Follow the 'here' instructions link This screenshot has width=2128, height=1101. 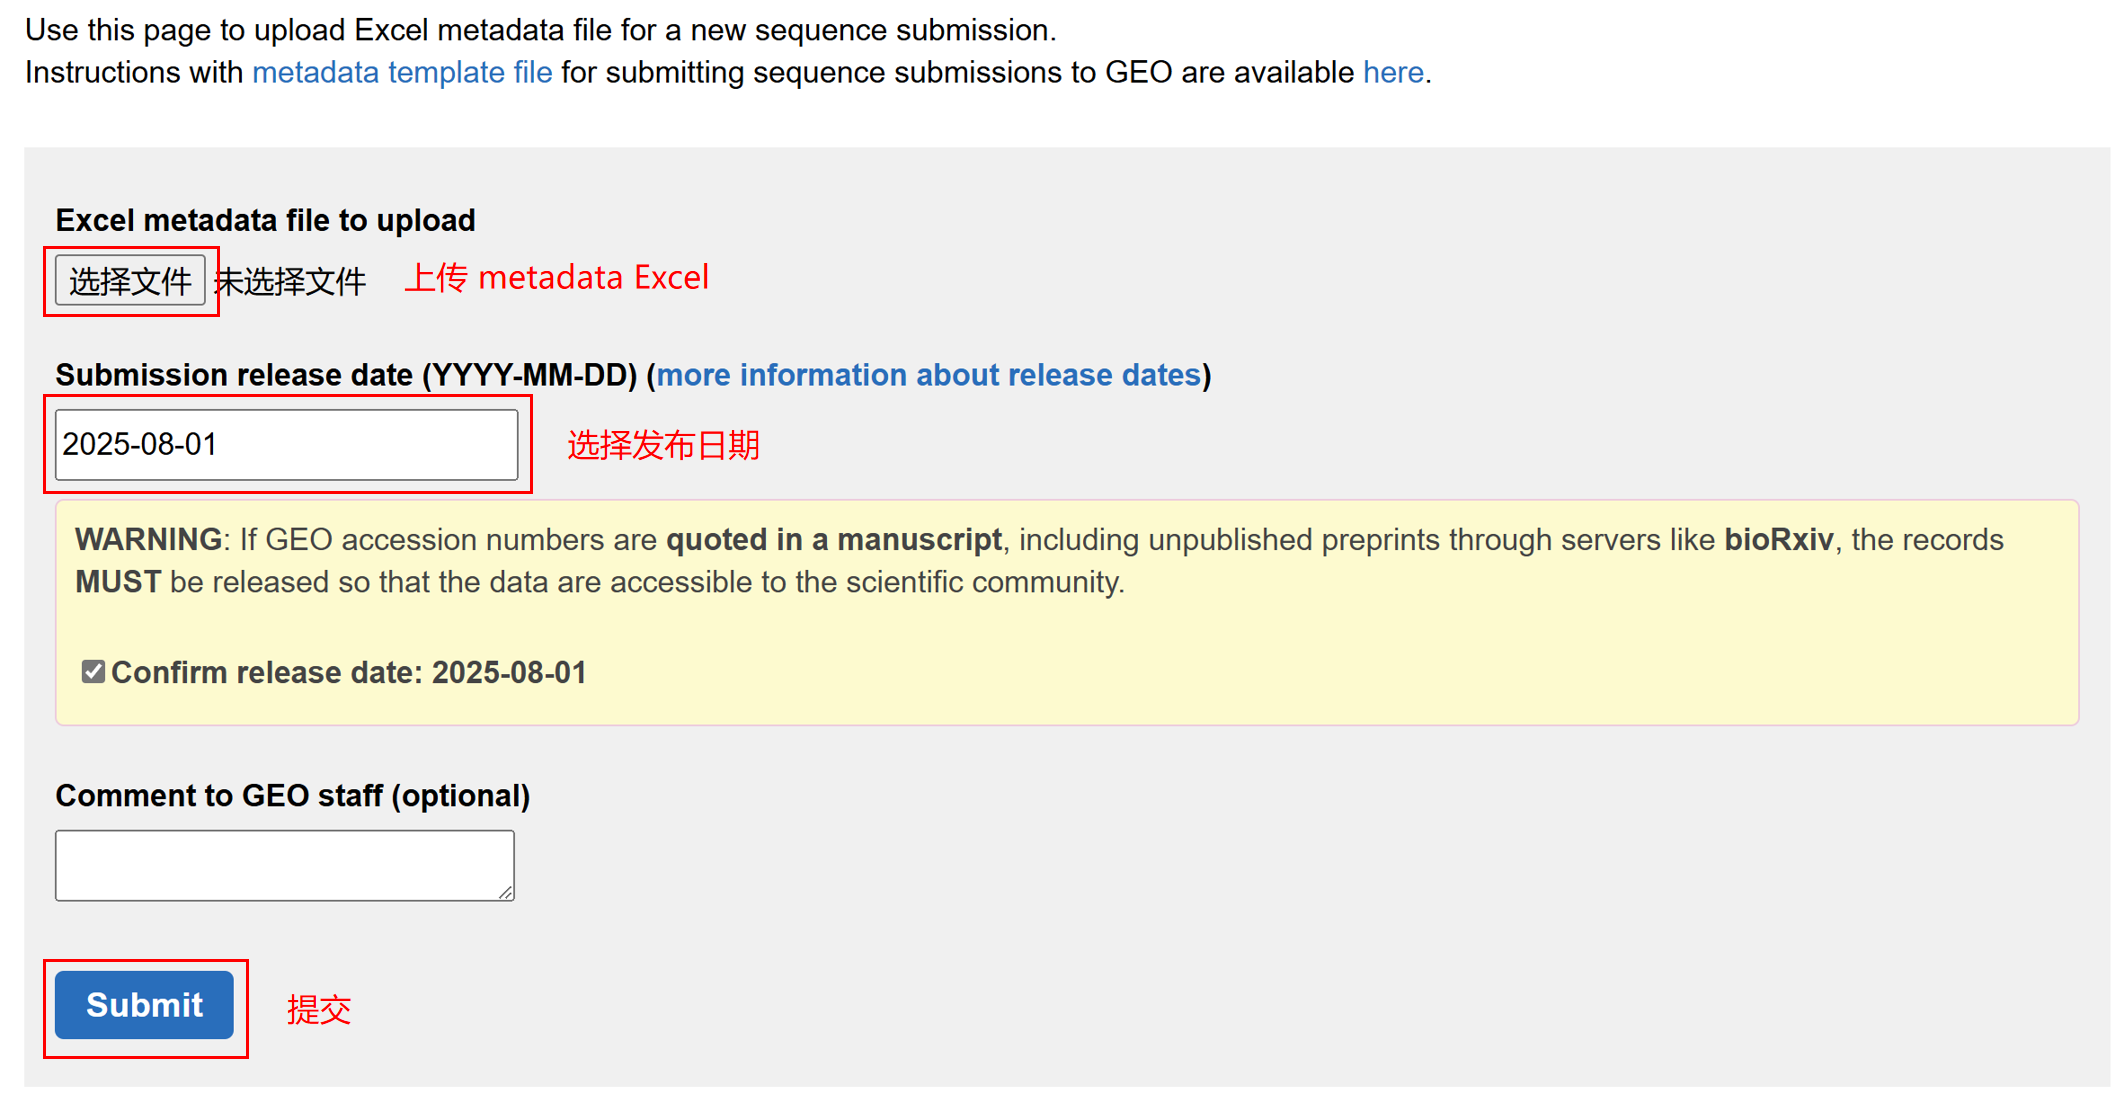click(x=1392, y=73)
